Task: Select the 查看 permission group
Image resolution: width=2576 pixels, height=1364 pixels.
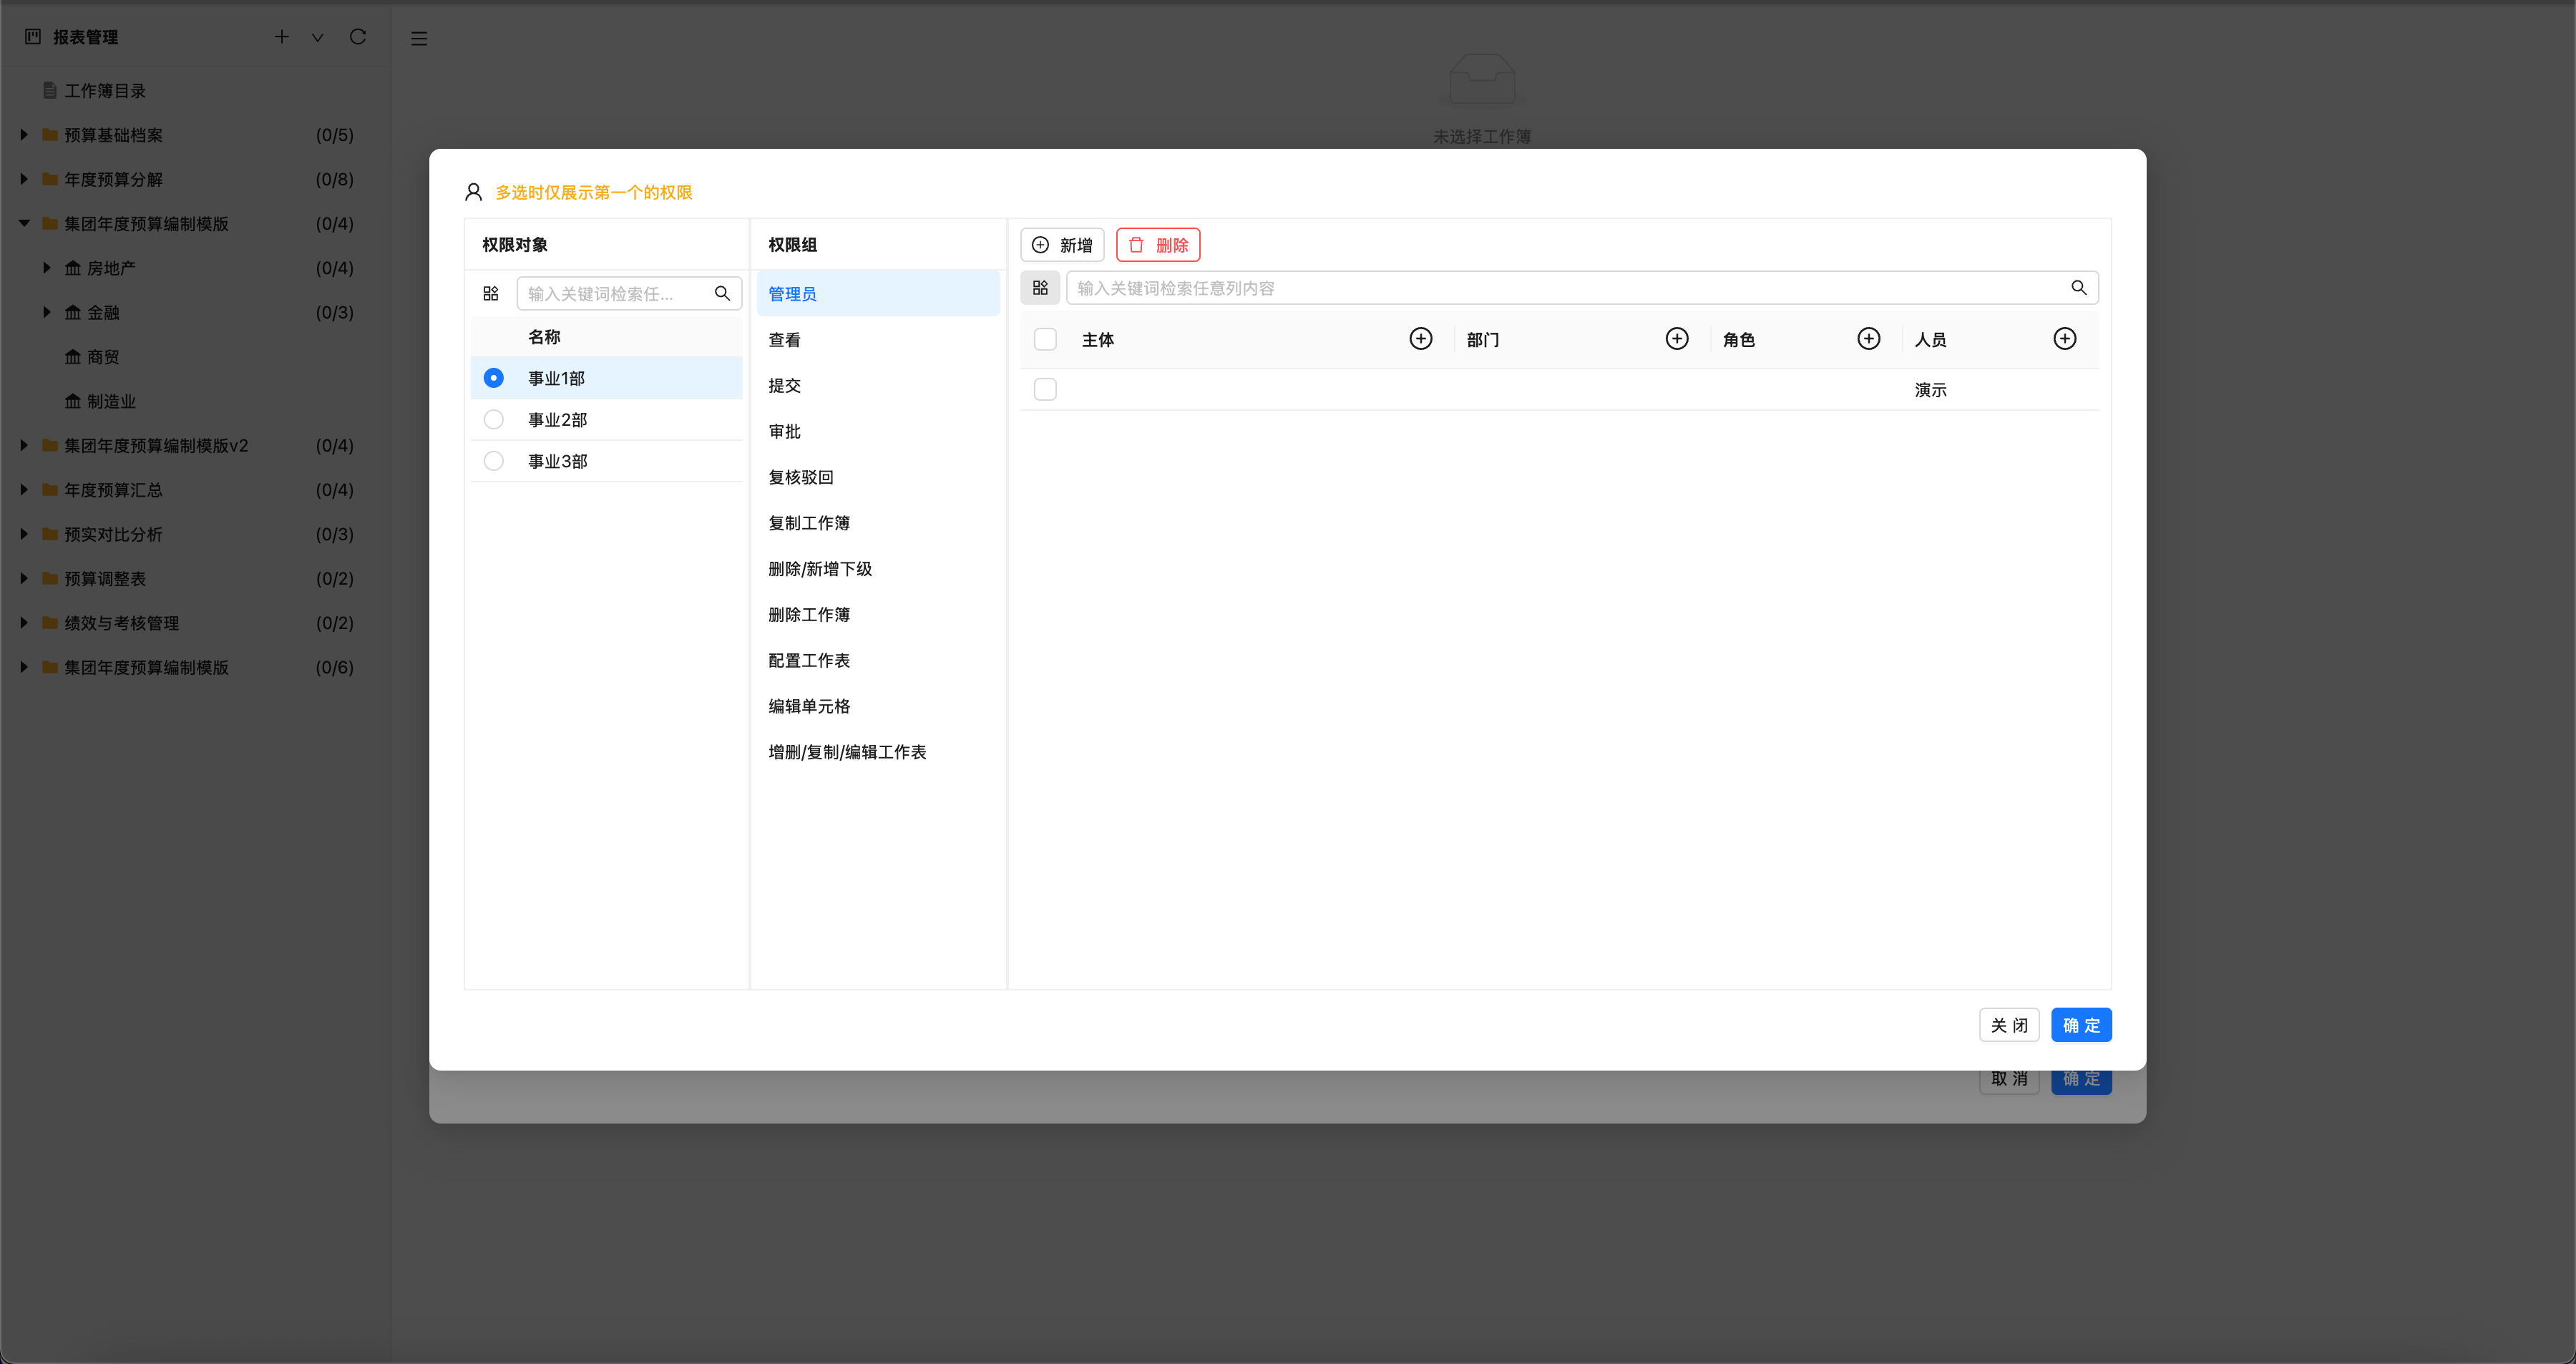Action: [x=784, y=340]
